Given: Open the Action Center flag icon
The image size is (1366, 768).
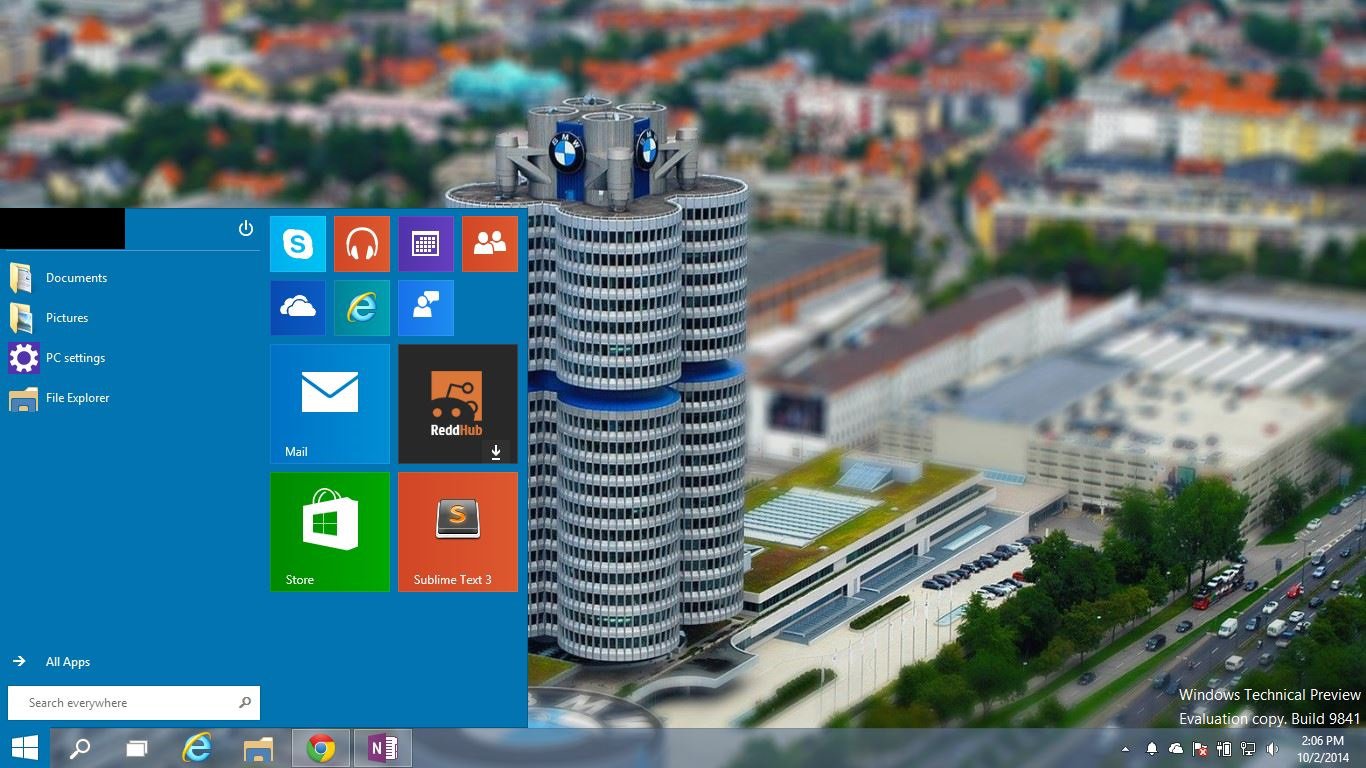Looking at the screenshot, I should (x=1199, y=748).
